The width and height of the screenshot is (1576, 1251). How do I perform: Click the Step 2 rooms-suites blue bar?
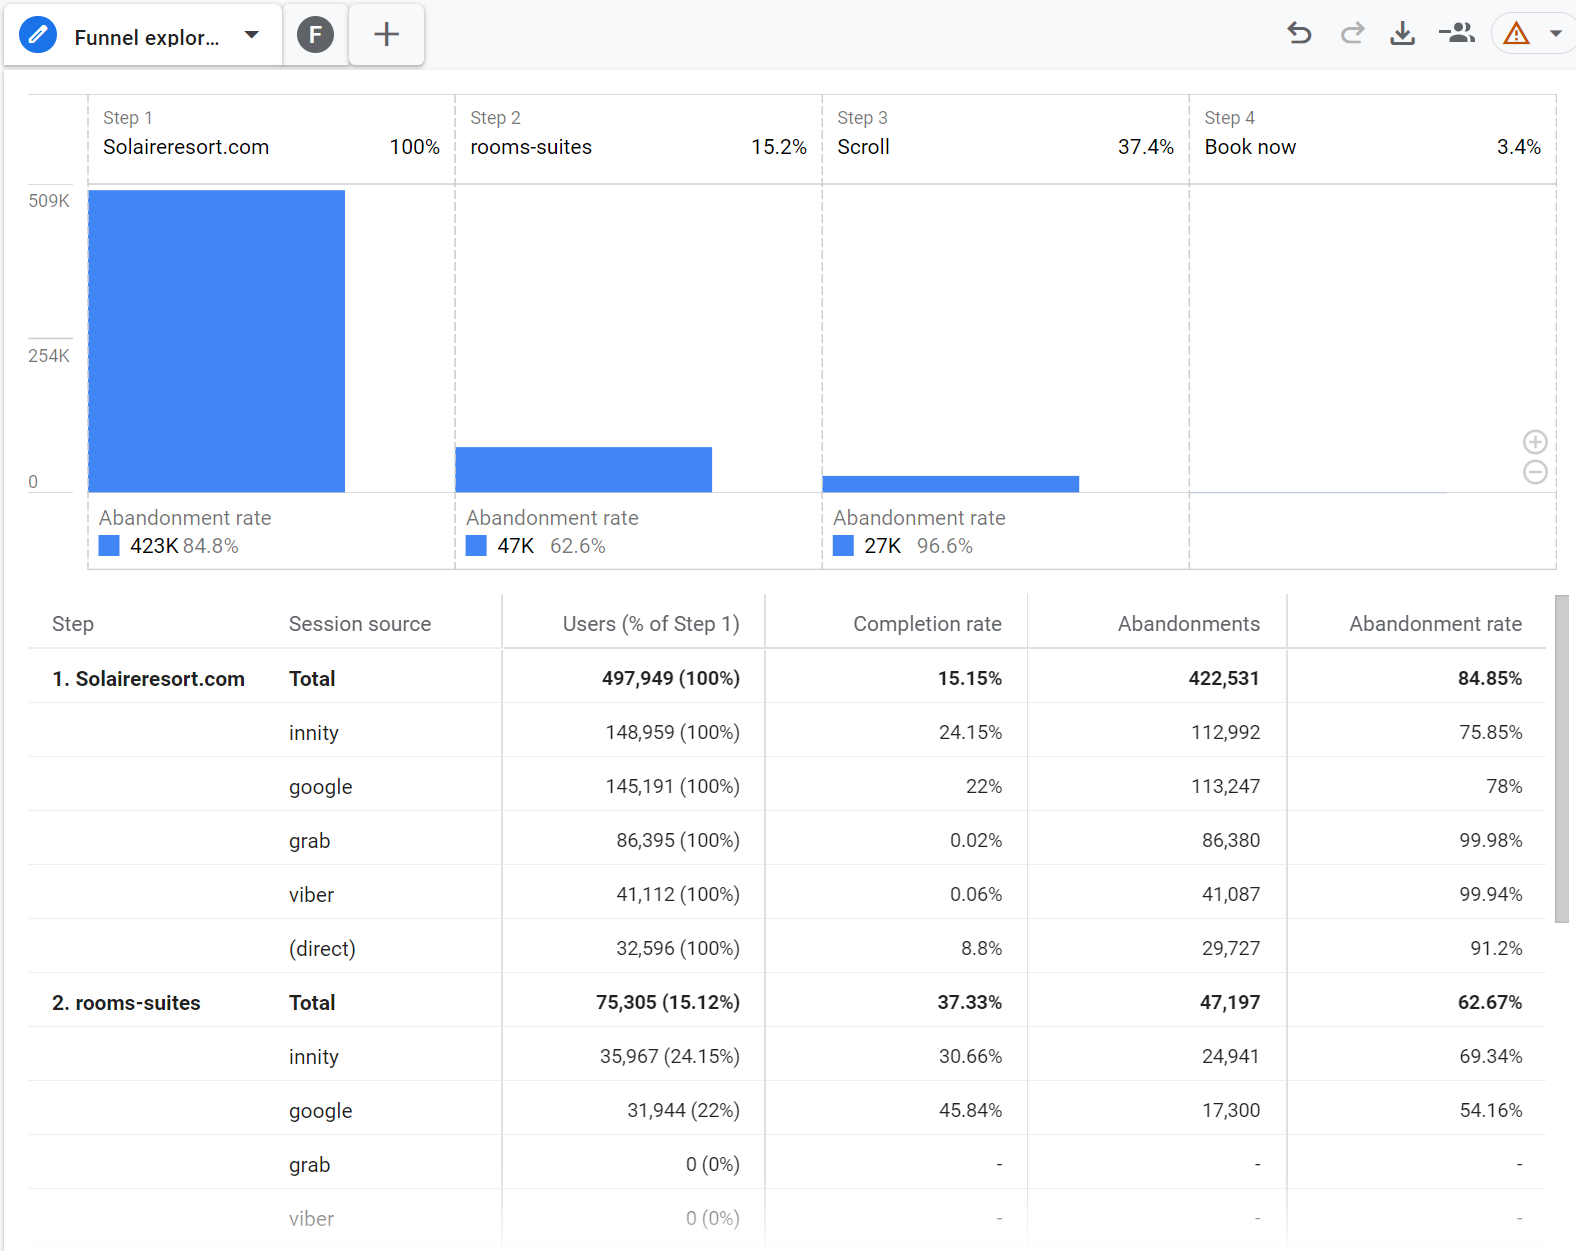[584, 469]
